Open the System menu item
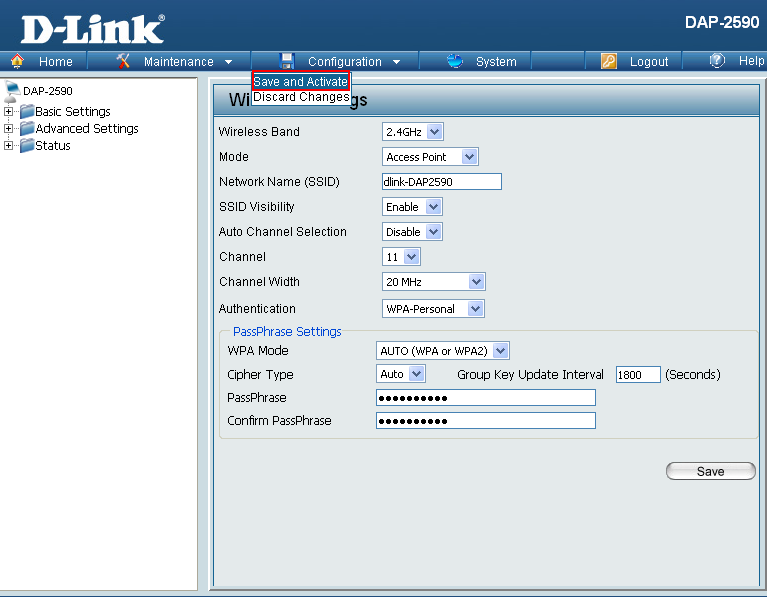The image size is (767, 597). tap(496, 62)
